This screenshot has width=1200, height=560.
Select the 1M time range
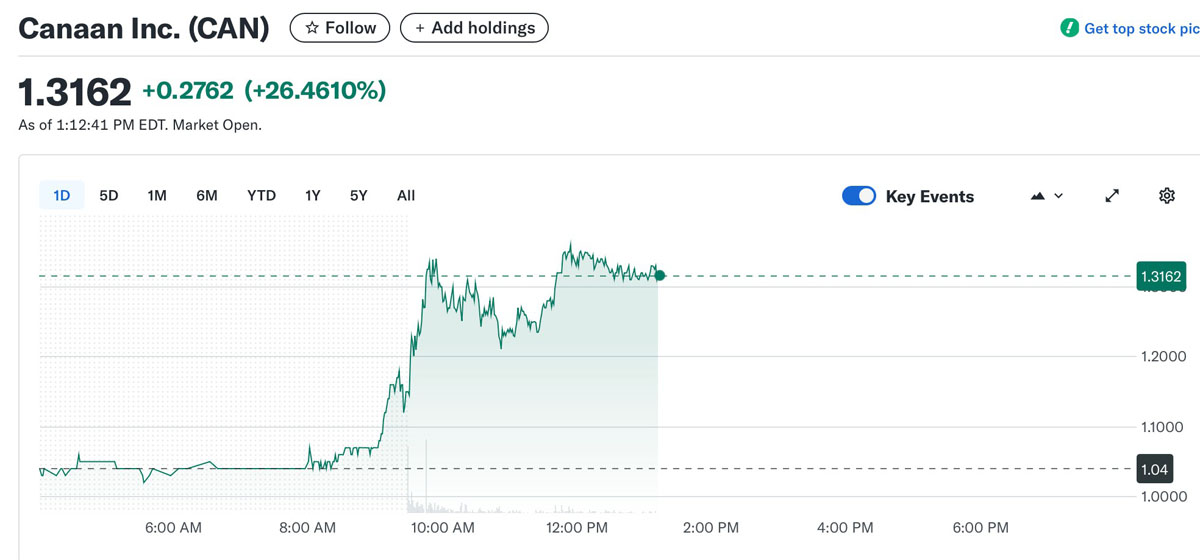157,196
